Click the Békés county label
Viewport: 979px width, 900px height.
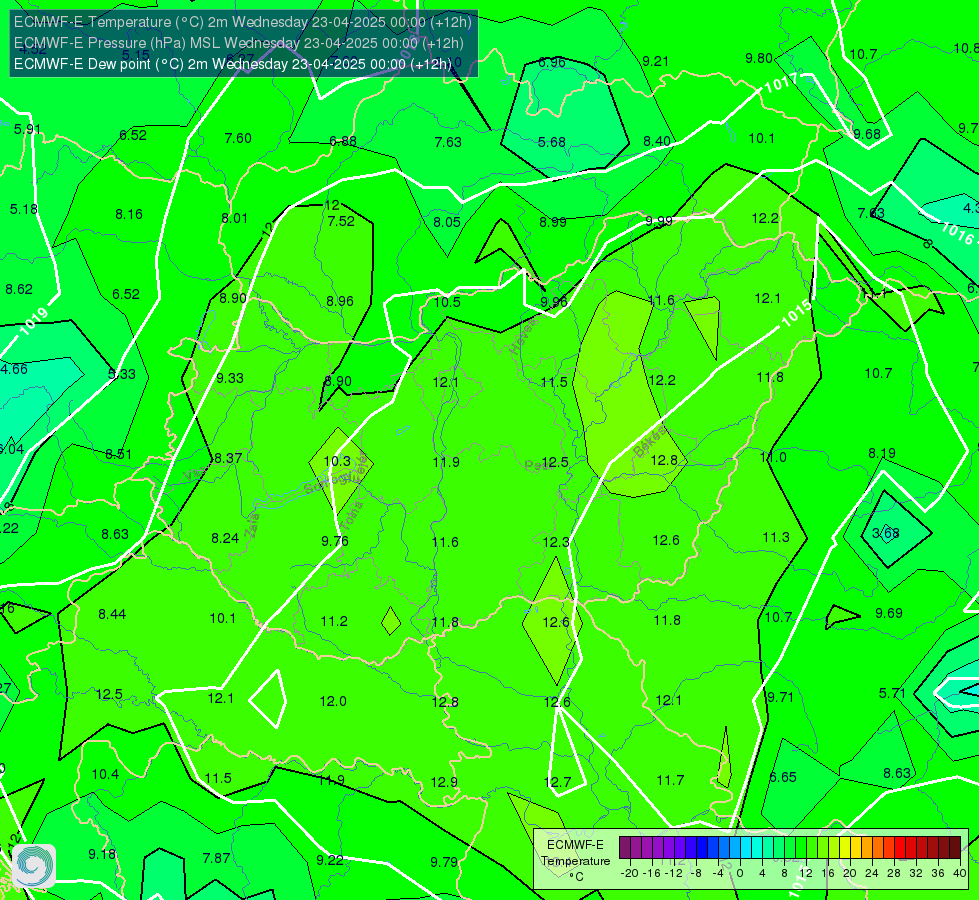tap(649, 443)
